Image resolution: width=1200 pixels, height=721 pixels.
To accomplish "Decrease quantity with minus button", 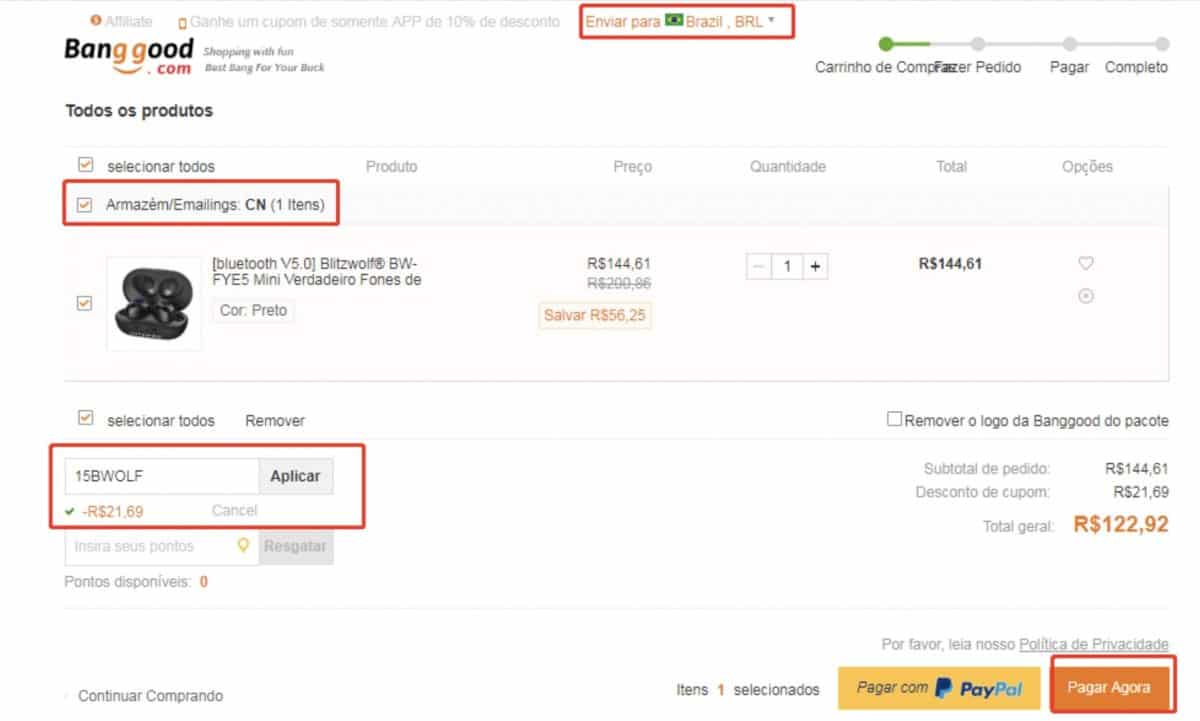I will (759, 266).
